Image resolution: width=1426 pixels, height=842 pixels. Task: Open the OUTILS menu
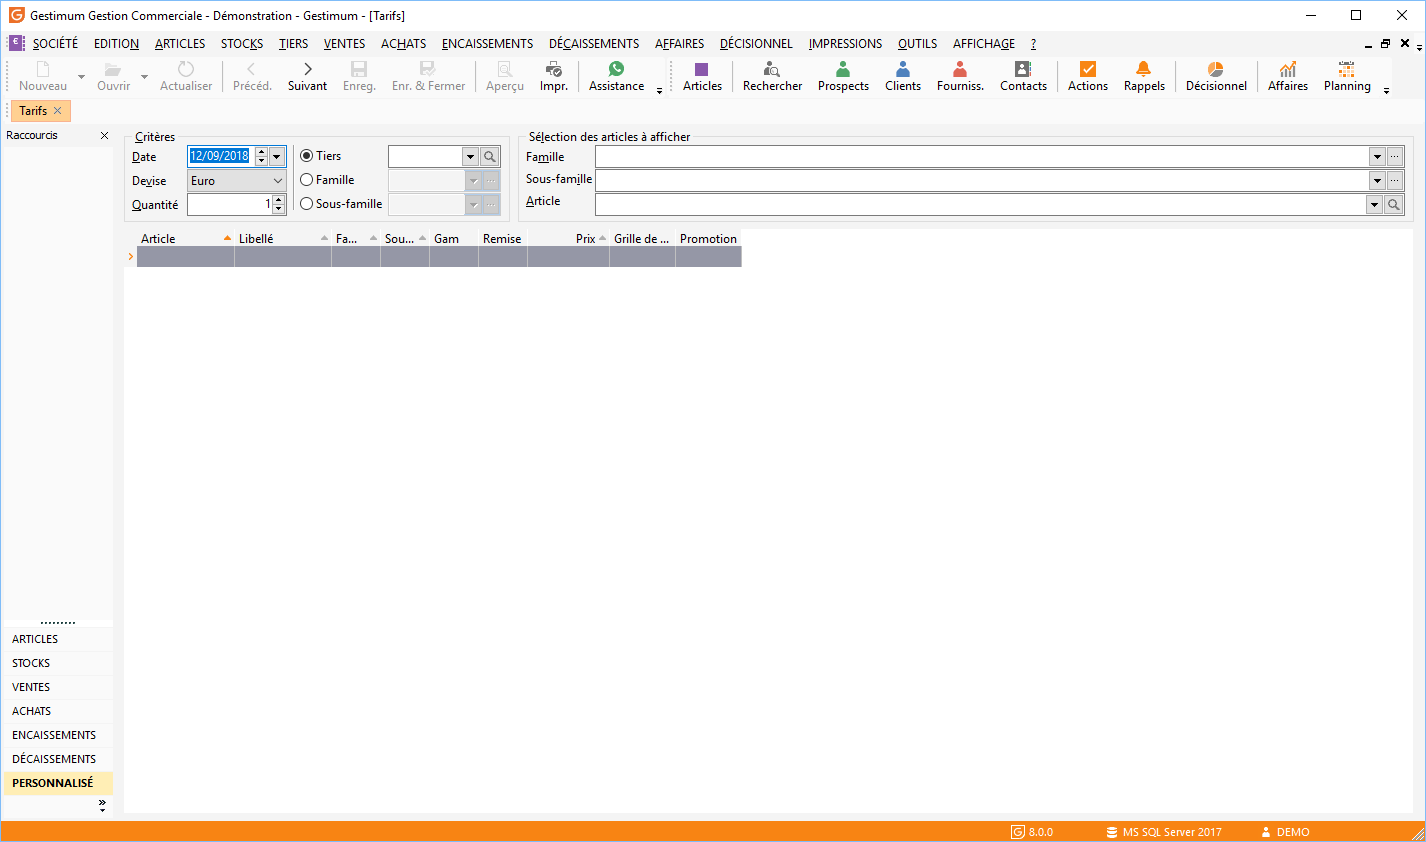(917, 44)
